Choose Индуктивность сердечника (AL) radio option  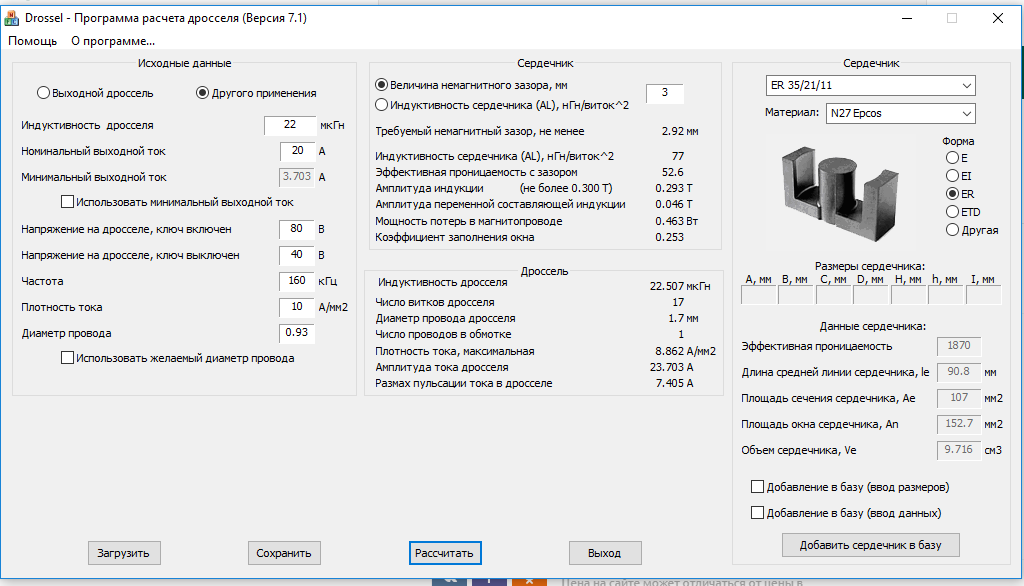coord(381,104)
